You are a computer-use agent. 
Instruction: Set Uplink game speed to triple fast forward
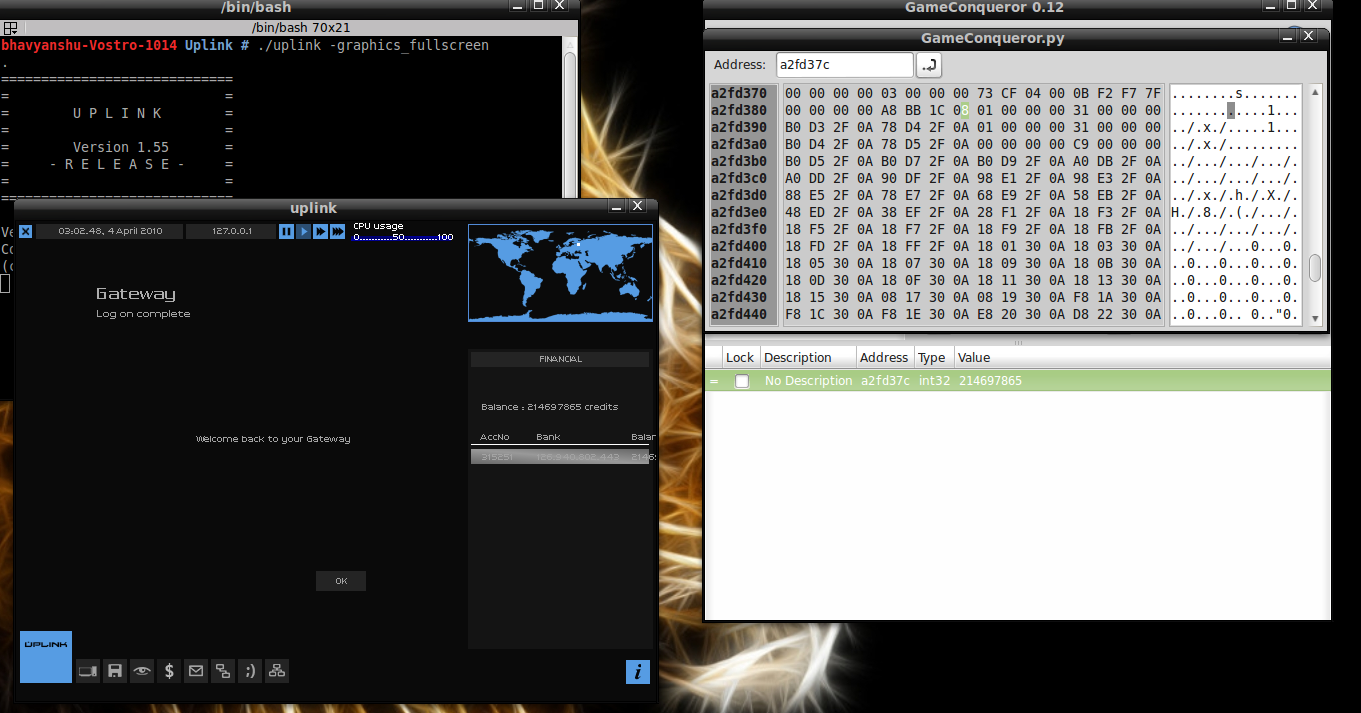pyautogui.click(x=338, y=231)
